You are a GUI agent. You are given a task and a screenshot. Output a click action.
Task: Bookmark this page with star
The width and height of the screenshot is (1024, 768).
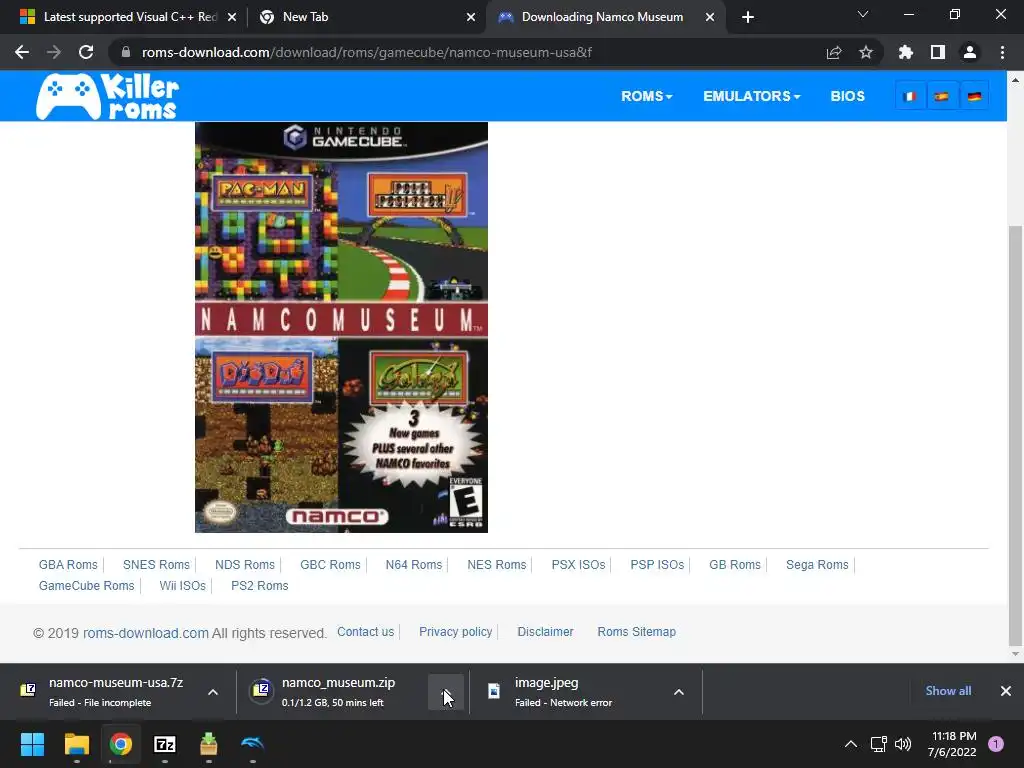click(865, 52)
